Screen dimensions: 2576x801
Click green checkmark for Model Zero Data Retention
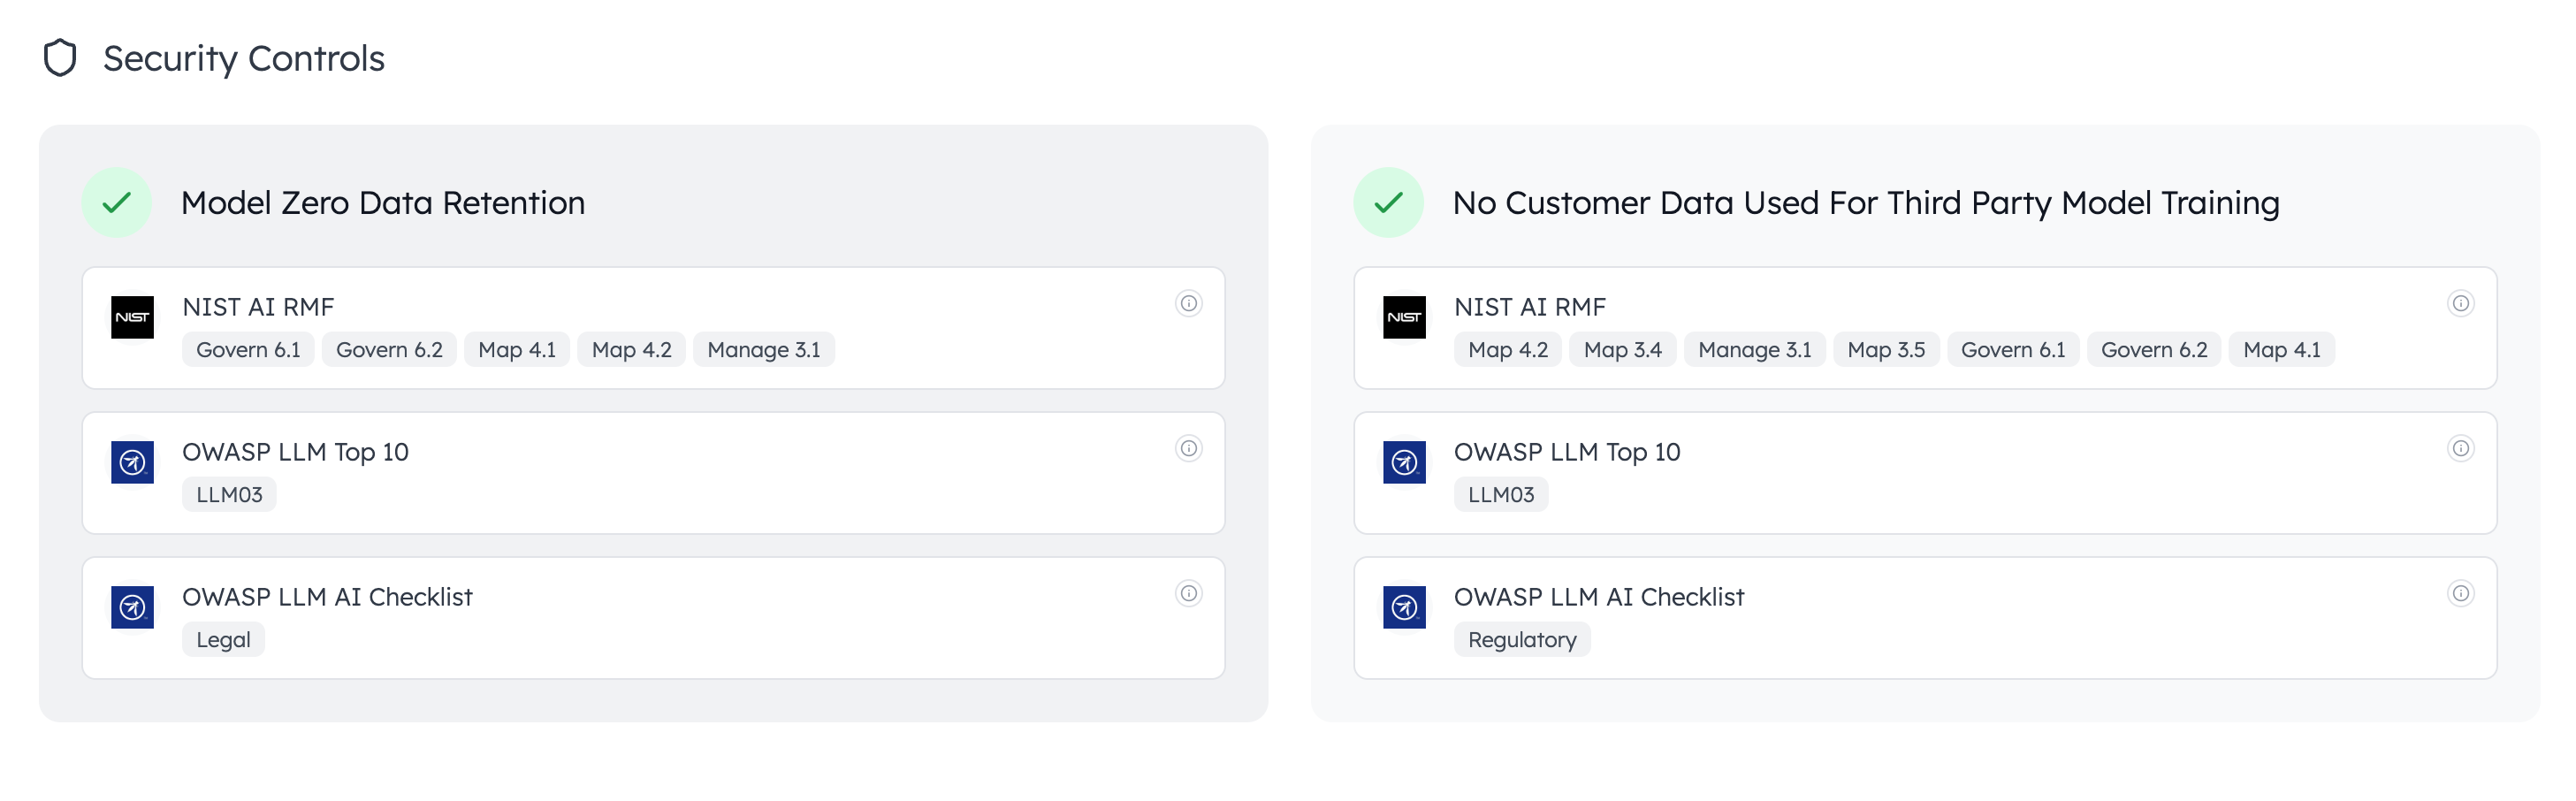coord(117,202)
